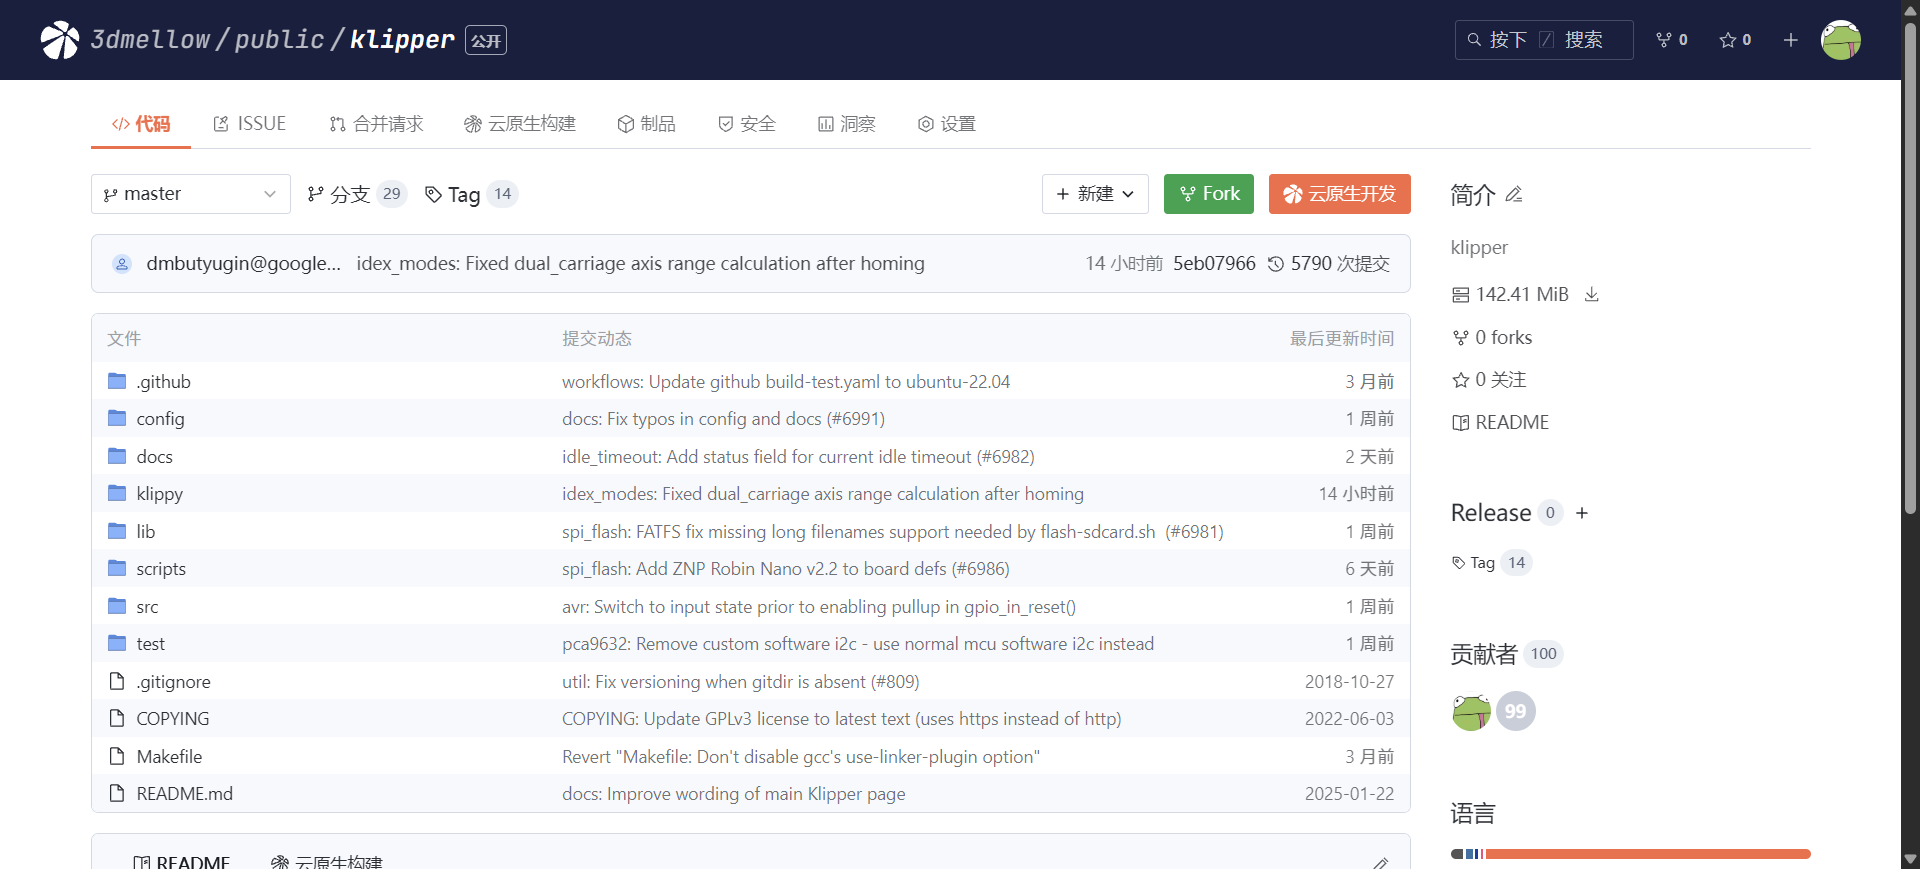Click the 公开 visibility badge
This screenshot has height=869, width=1920.
pyautogui.click(x=486, y=40)
